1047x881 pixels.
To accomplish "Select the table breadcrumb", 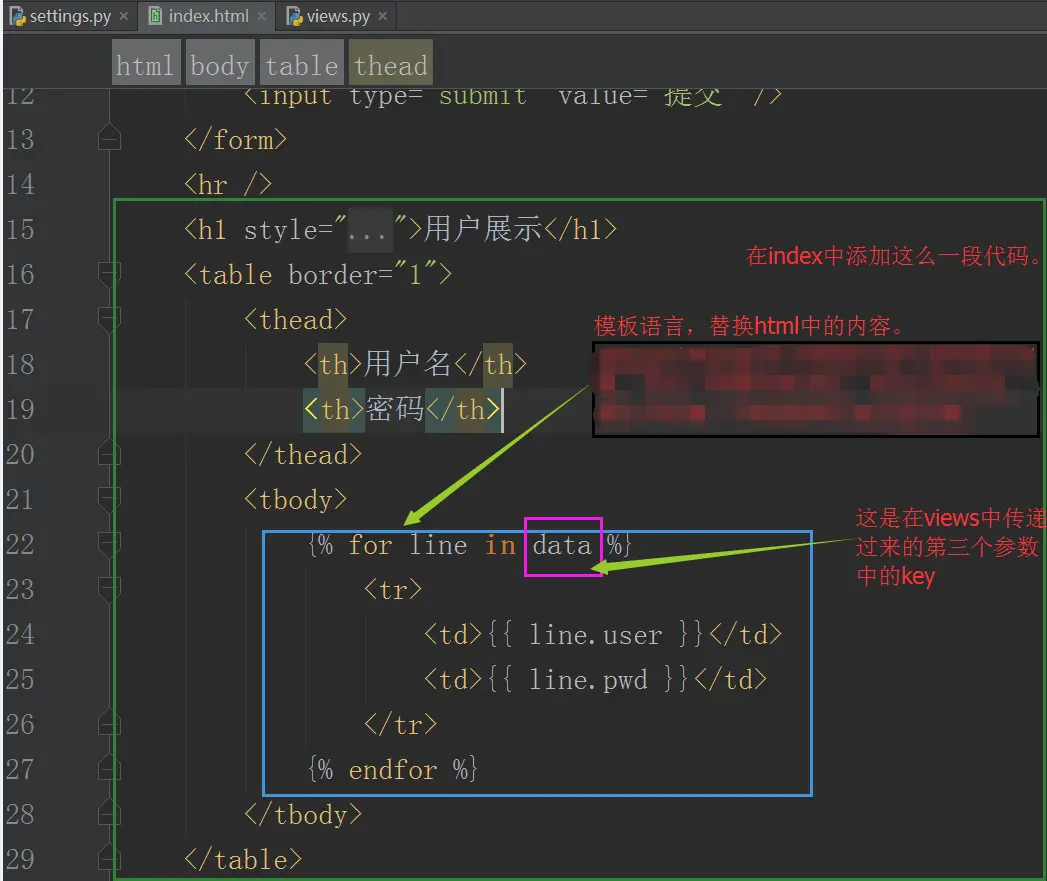I will click(x=302, y=65).
